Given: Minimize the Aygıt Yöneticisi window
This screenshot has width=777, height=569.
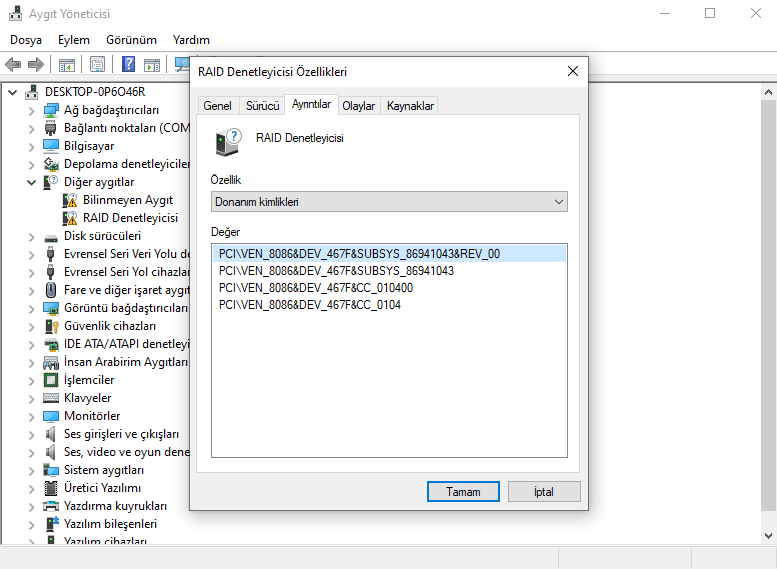Looking at the screenshot, I should [665, 13].
